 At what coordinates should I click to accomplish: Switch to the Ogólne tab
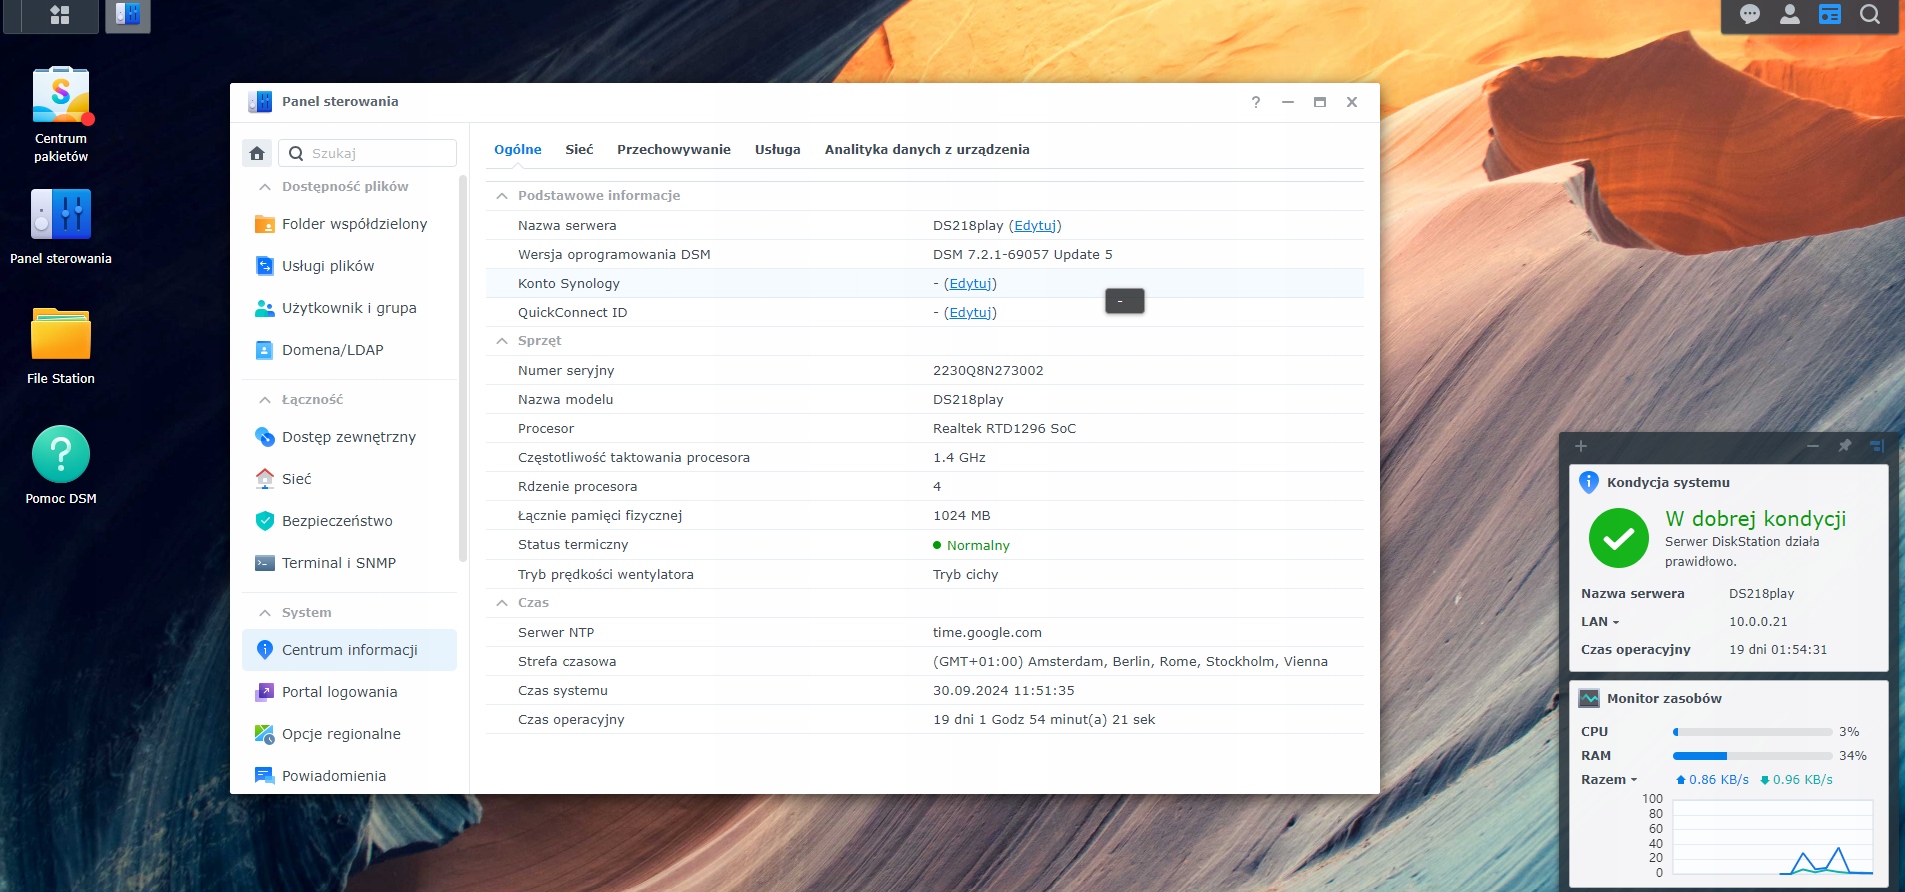point(518,150)
